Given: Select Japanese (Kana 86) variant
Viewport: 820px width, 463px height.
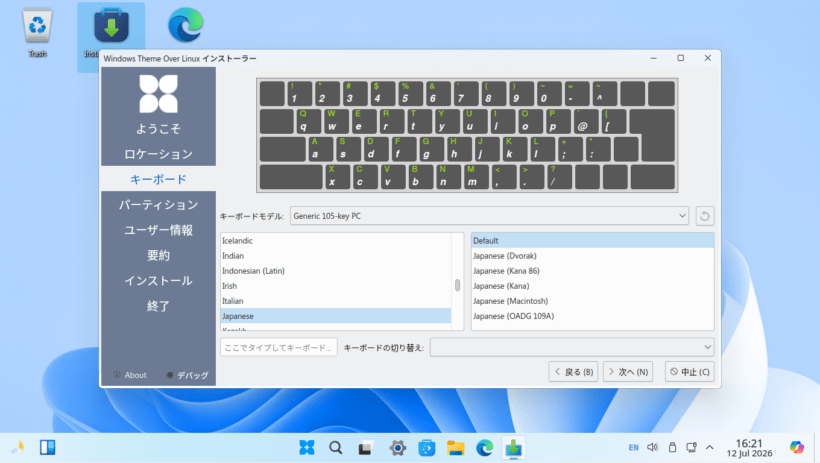Looking at the screenshot, I should pos(593,271).
